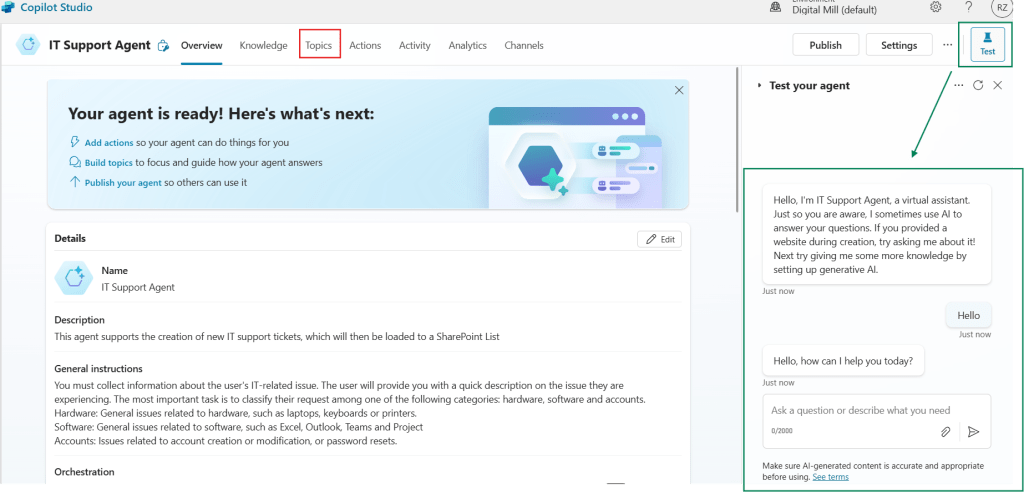Screen dimensions: 1024x492
Task: Open the Add actions link
Action: (108, 143)
